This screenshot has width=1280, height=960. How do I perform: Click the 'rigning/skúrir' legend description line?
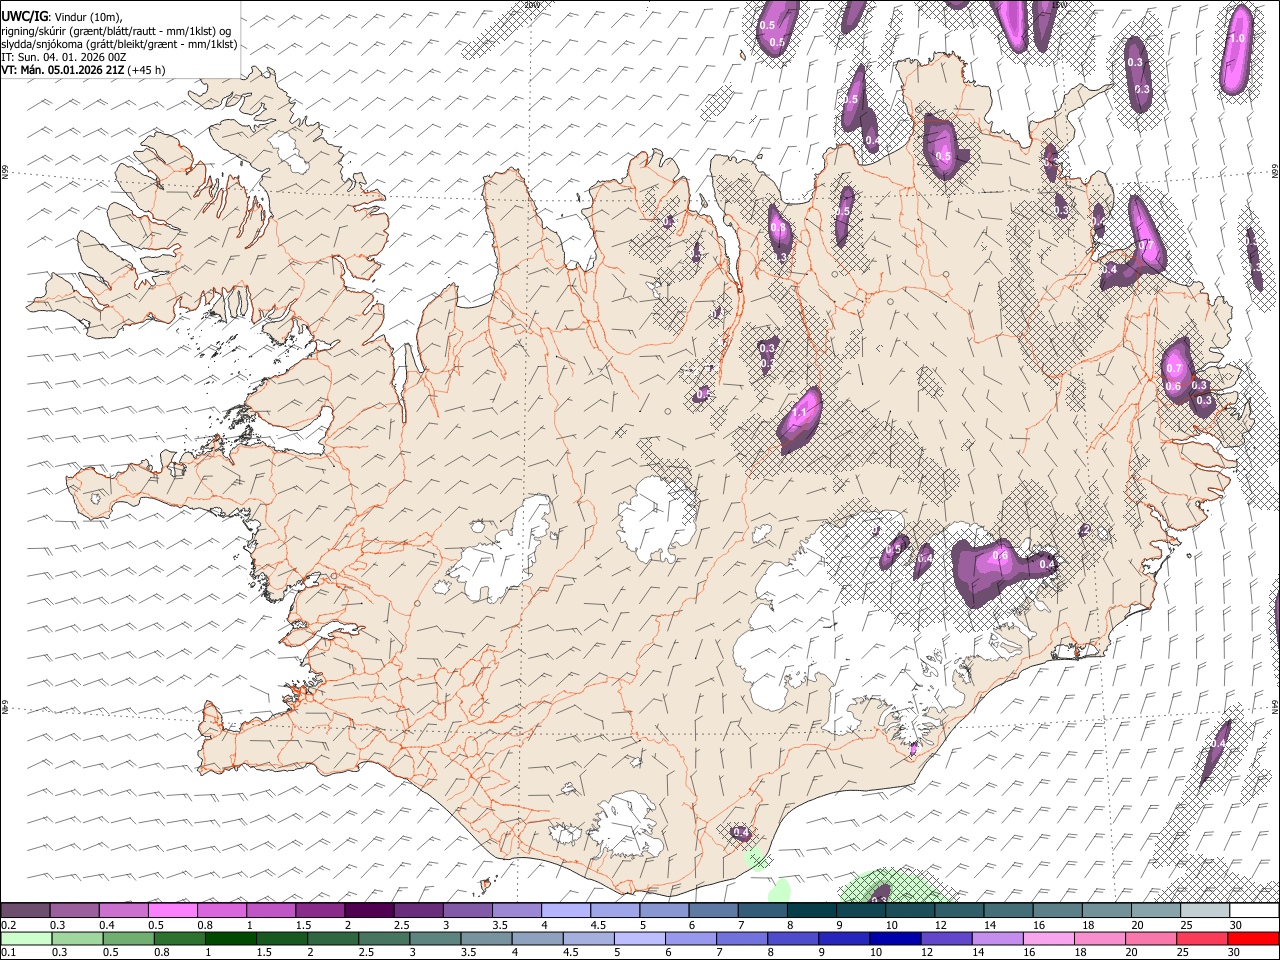(x=117, y=31)
